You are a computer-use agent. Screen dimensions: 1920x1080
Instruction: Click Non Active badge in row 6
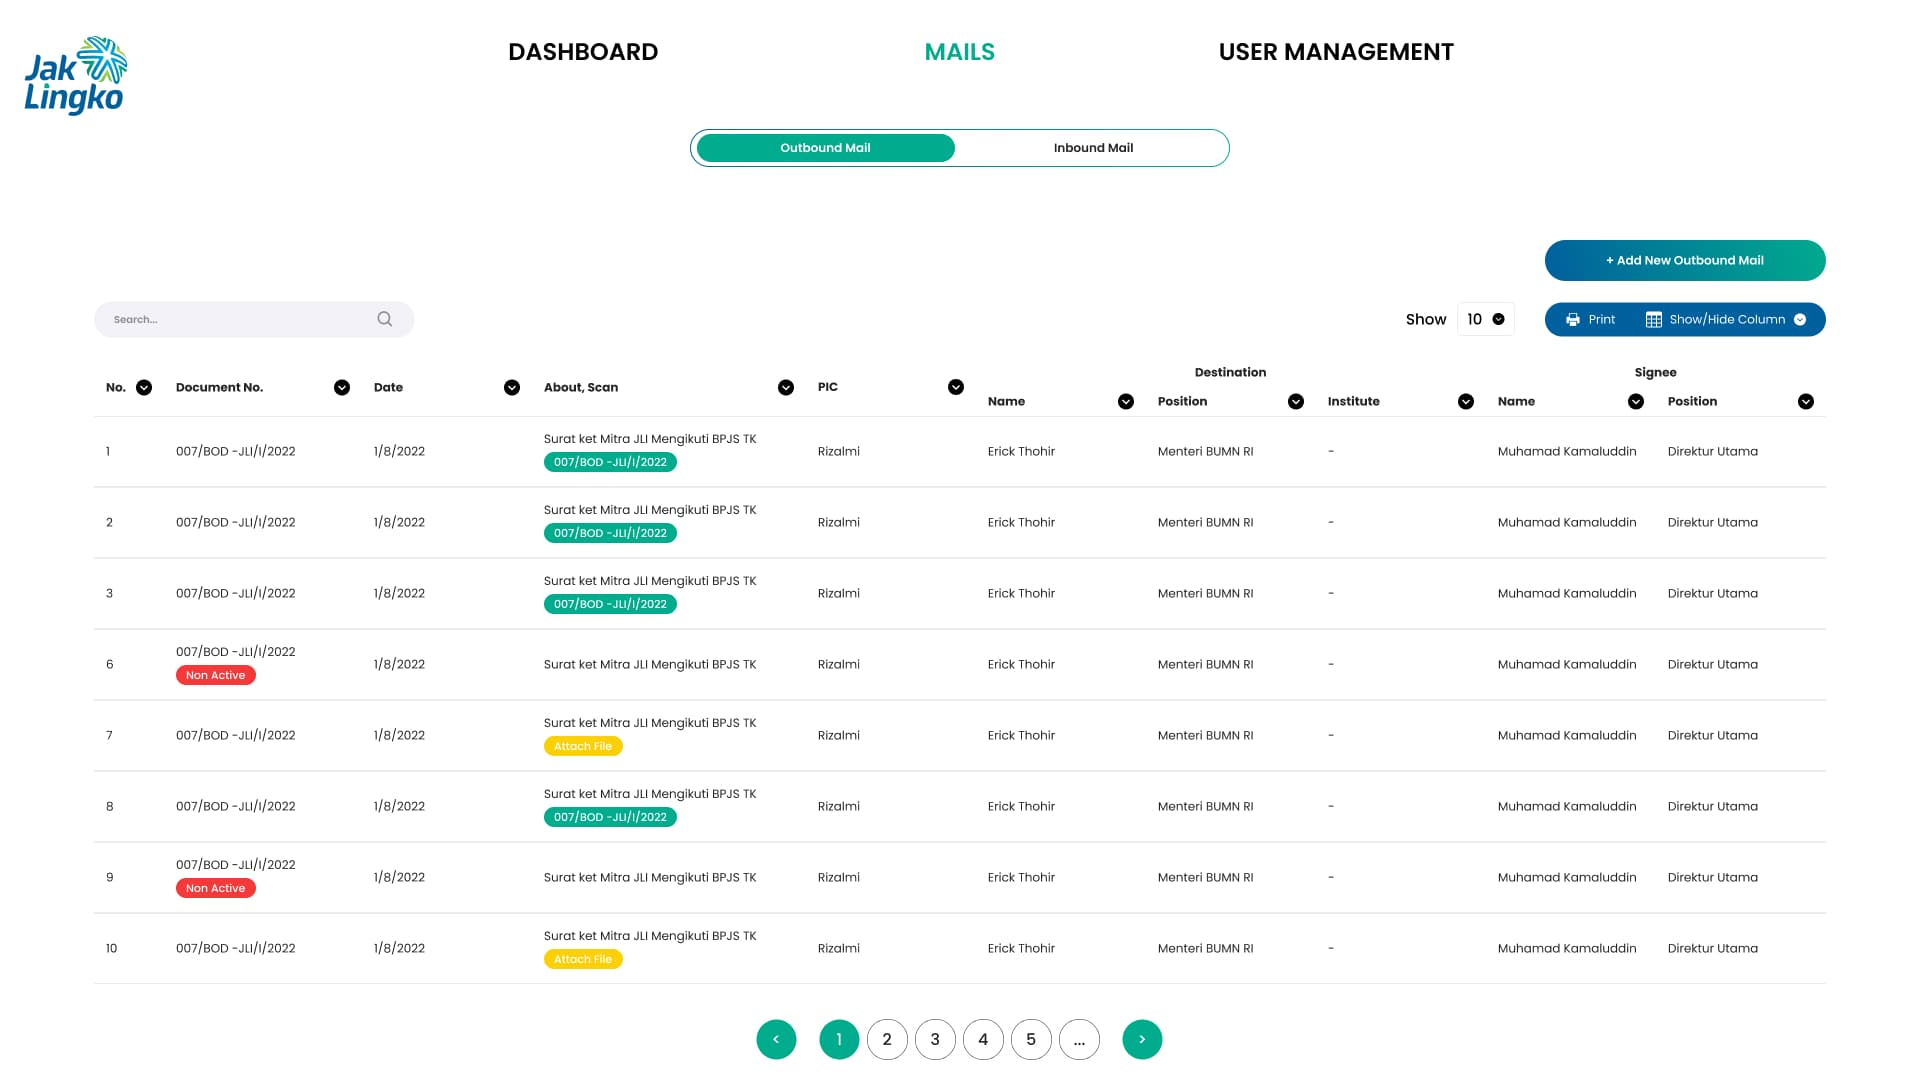215,675
